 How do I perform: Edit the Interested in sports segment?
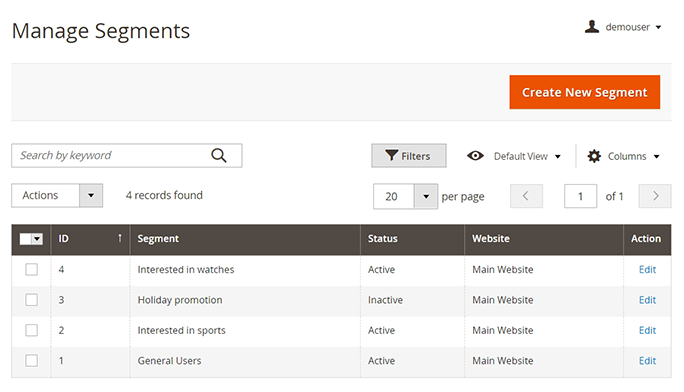tap(647, 330)
